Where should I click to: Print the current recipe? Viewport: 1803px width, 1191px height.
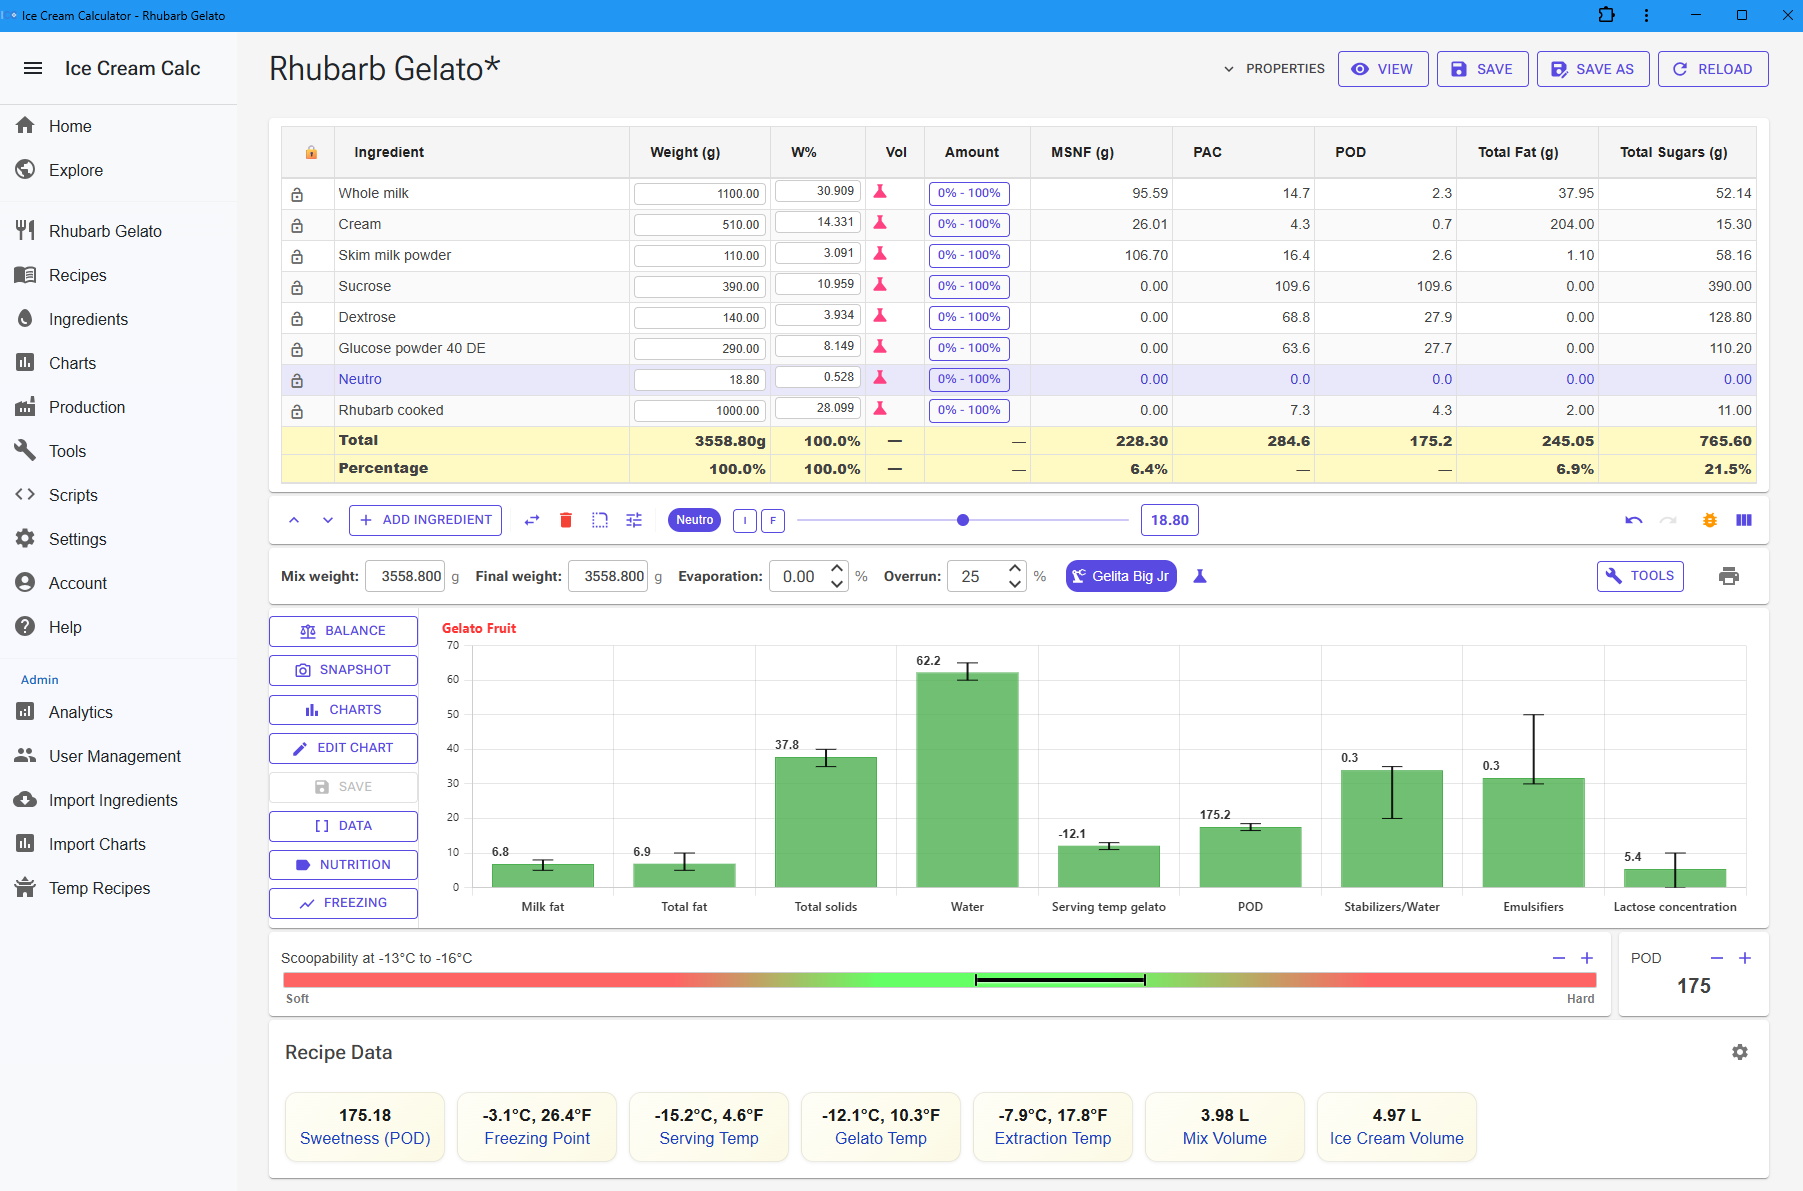click(x=1730, y=576)
